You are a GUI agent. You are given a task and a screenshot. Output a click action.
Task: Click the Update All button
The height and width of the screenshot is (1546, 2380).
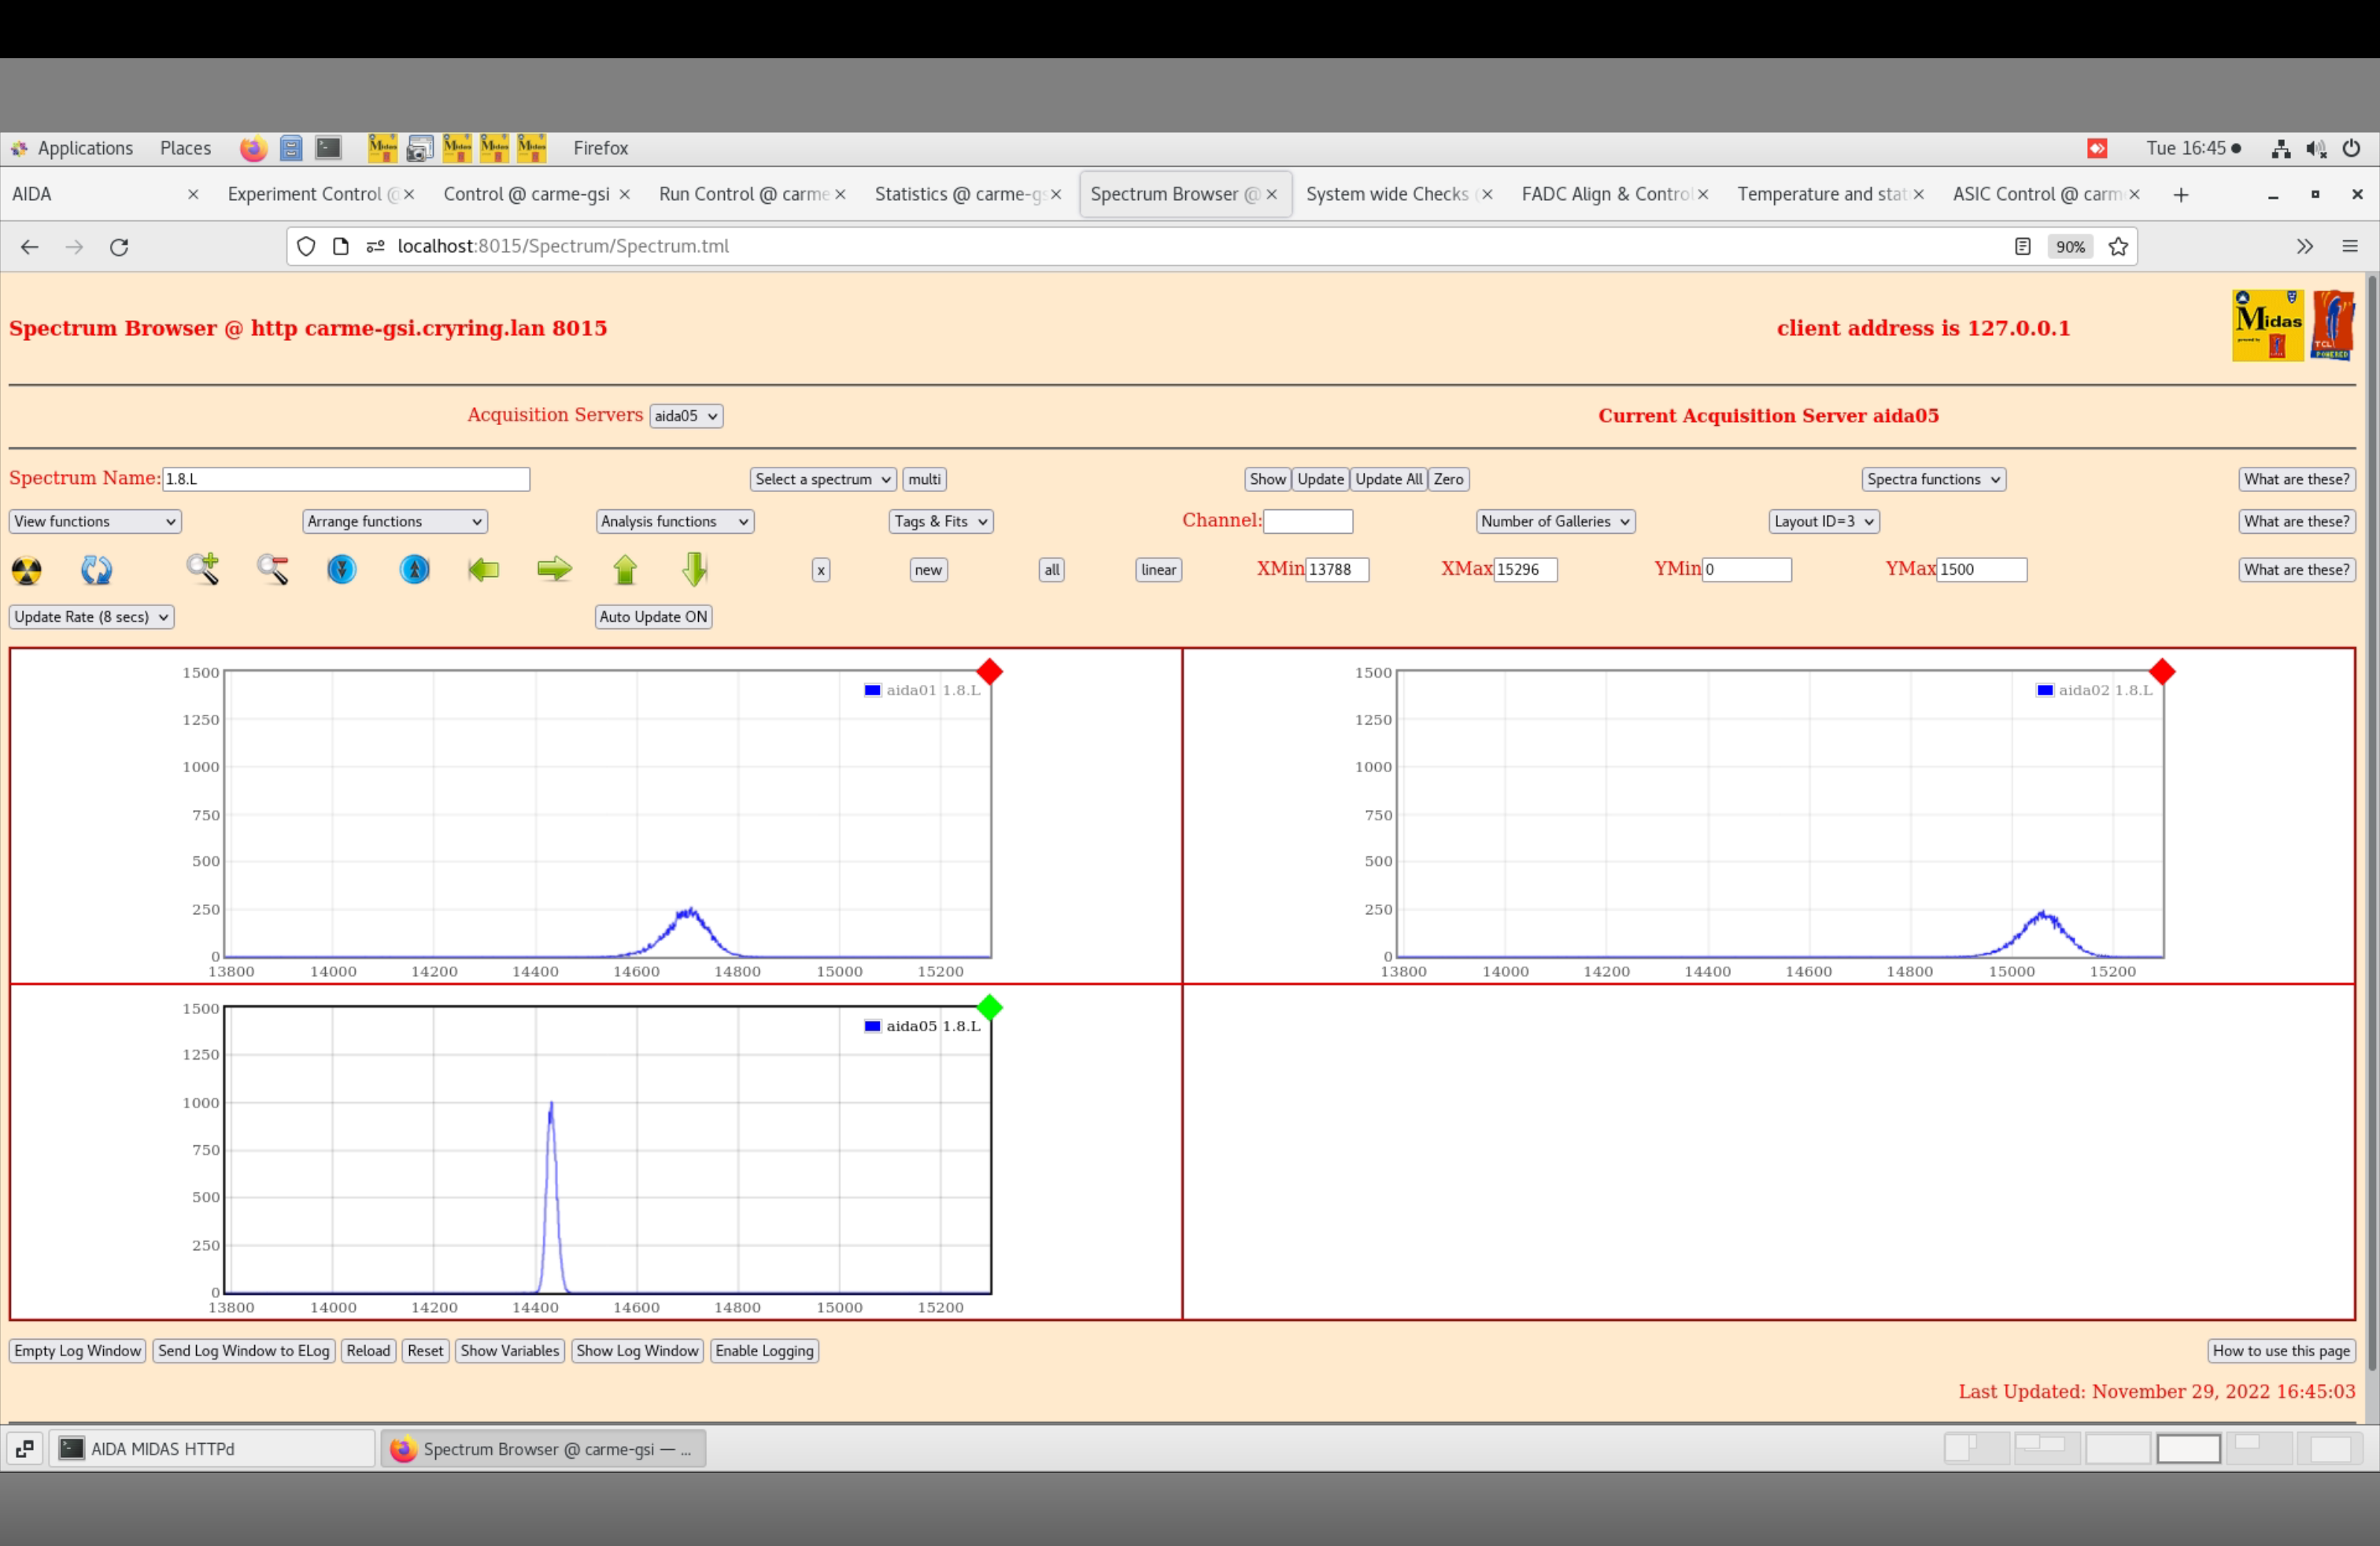coord(1388,479)
